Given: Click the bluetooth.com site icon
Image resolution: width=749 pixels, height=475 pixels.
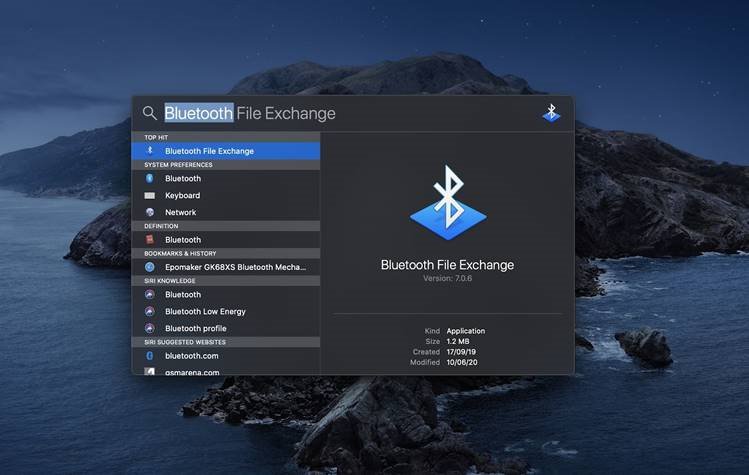Looking at the screenshot, I should click(x=150, y=356).
